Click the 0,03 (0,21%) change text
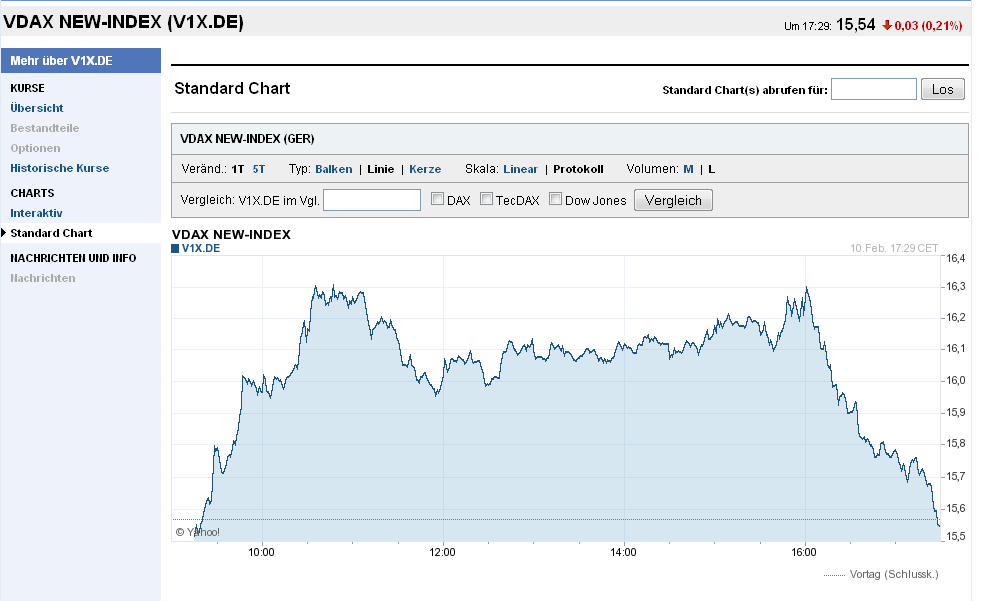 (x=928, y=26)
